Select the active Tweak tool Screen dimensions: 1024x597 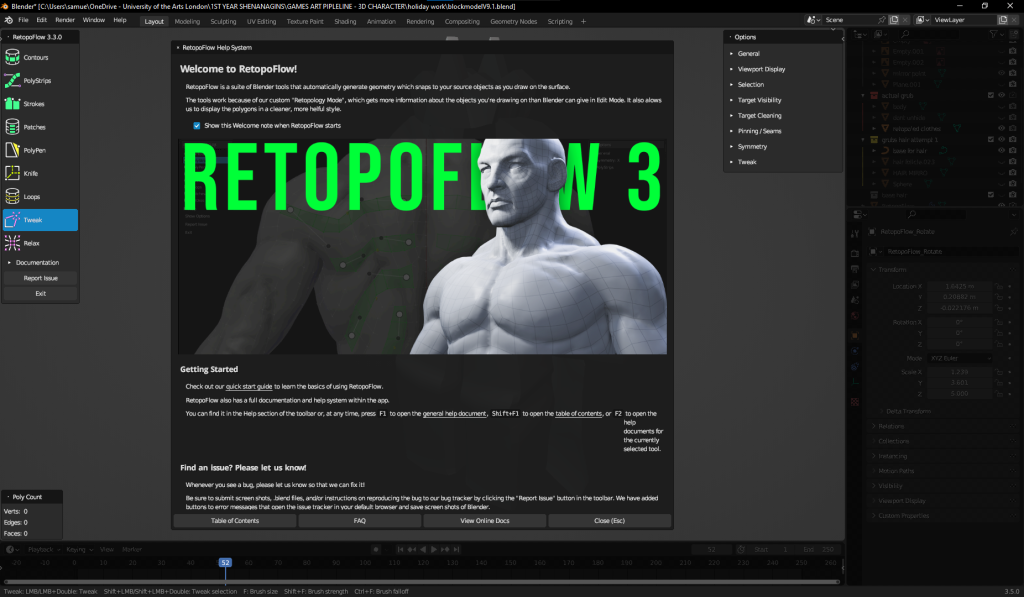click(x=40, y=220)
